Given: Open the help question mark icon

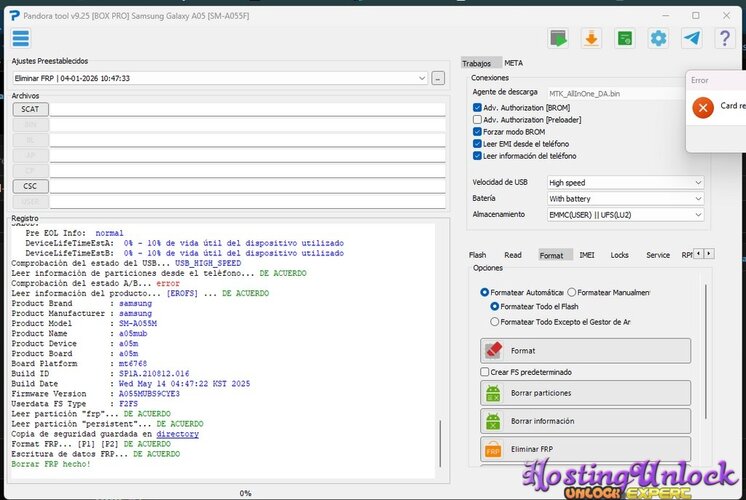Looking at the screenshot, I should tap(725, 38).
